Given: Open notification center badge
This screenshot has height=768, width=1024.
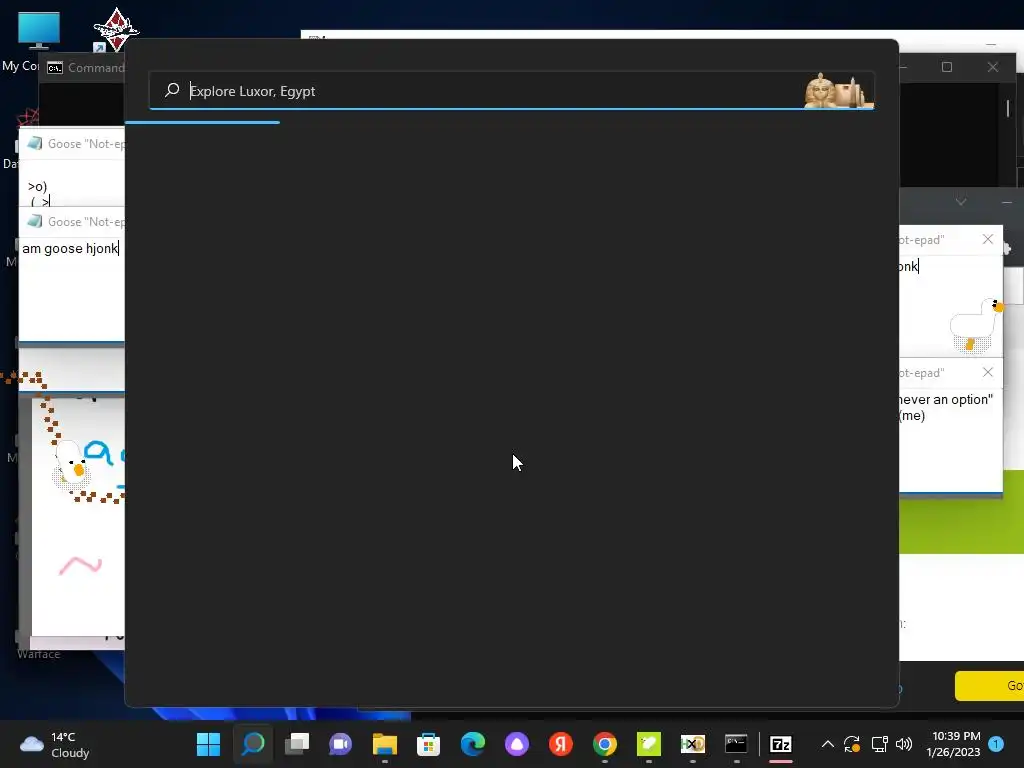Looking at the screenshot, I should 996,744.
